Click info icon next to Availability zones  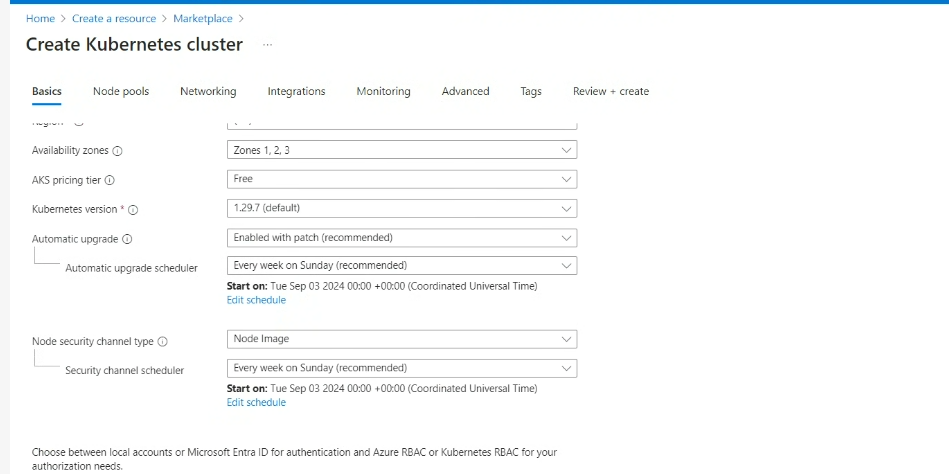[x=118, y=151]
